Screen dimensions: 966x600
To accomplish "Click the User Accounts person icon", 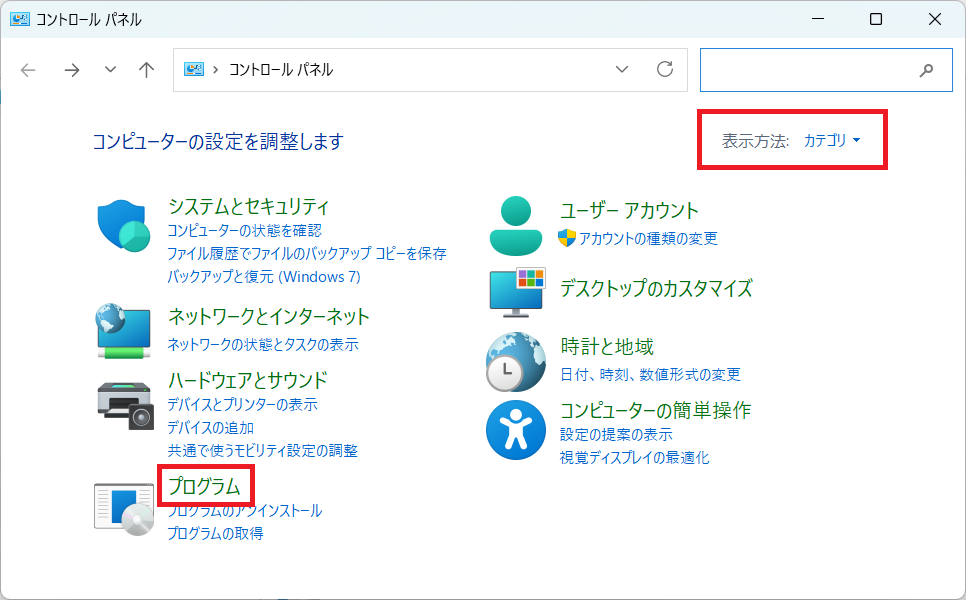I will click(515, 225).
